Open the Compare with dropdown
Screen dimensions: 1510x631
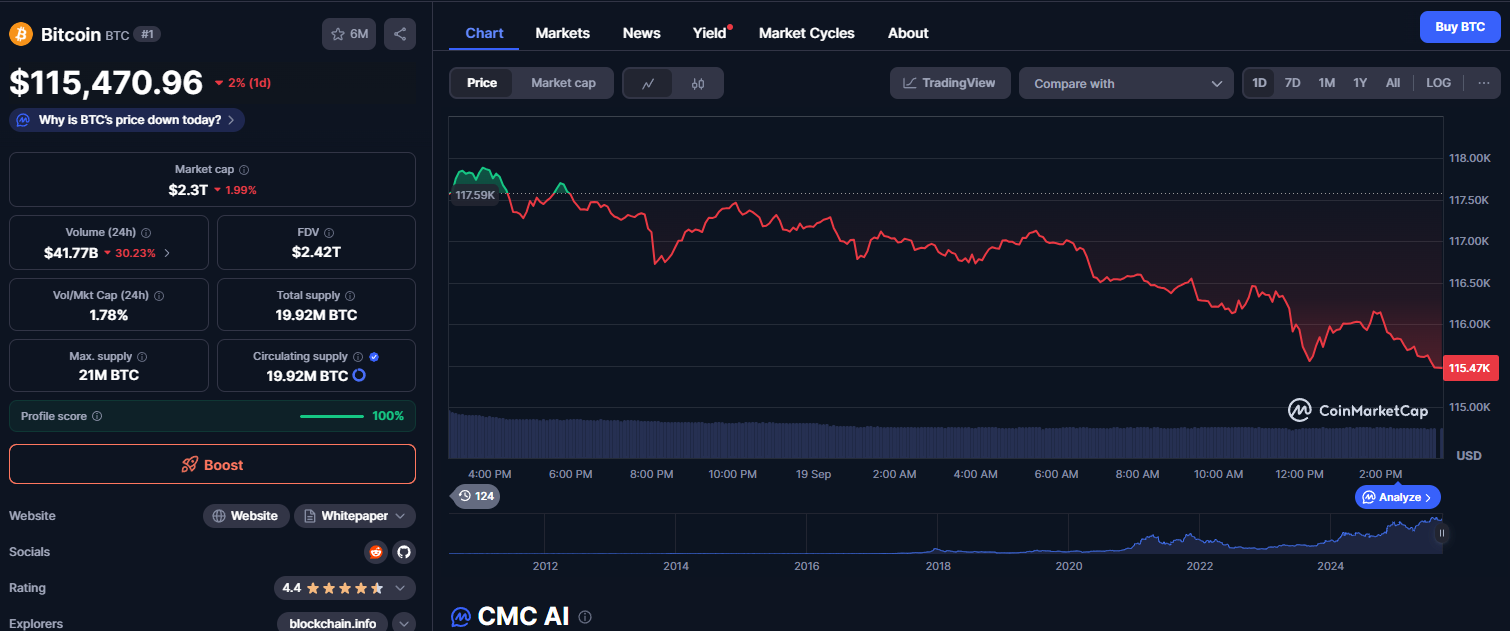[x=1127, y=83]
